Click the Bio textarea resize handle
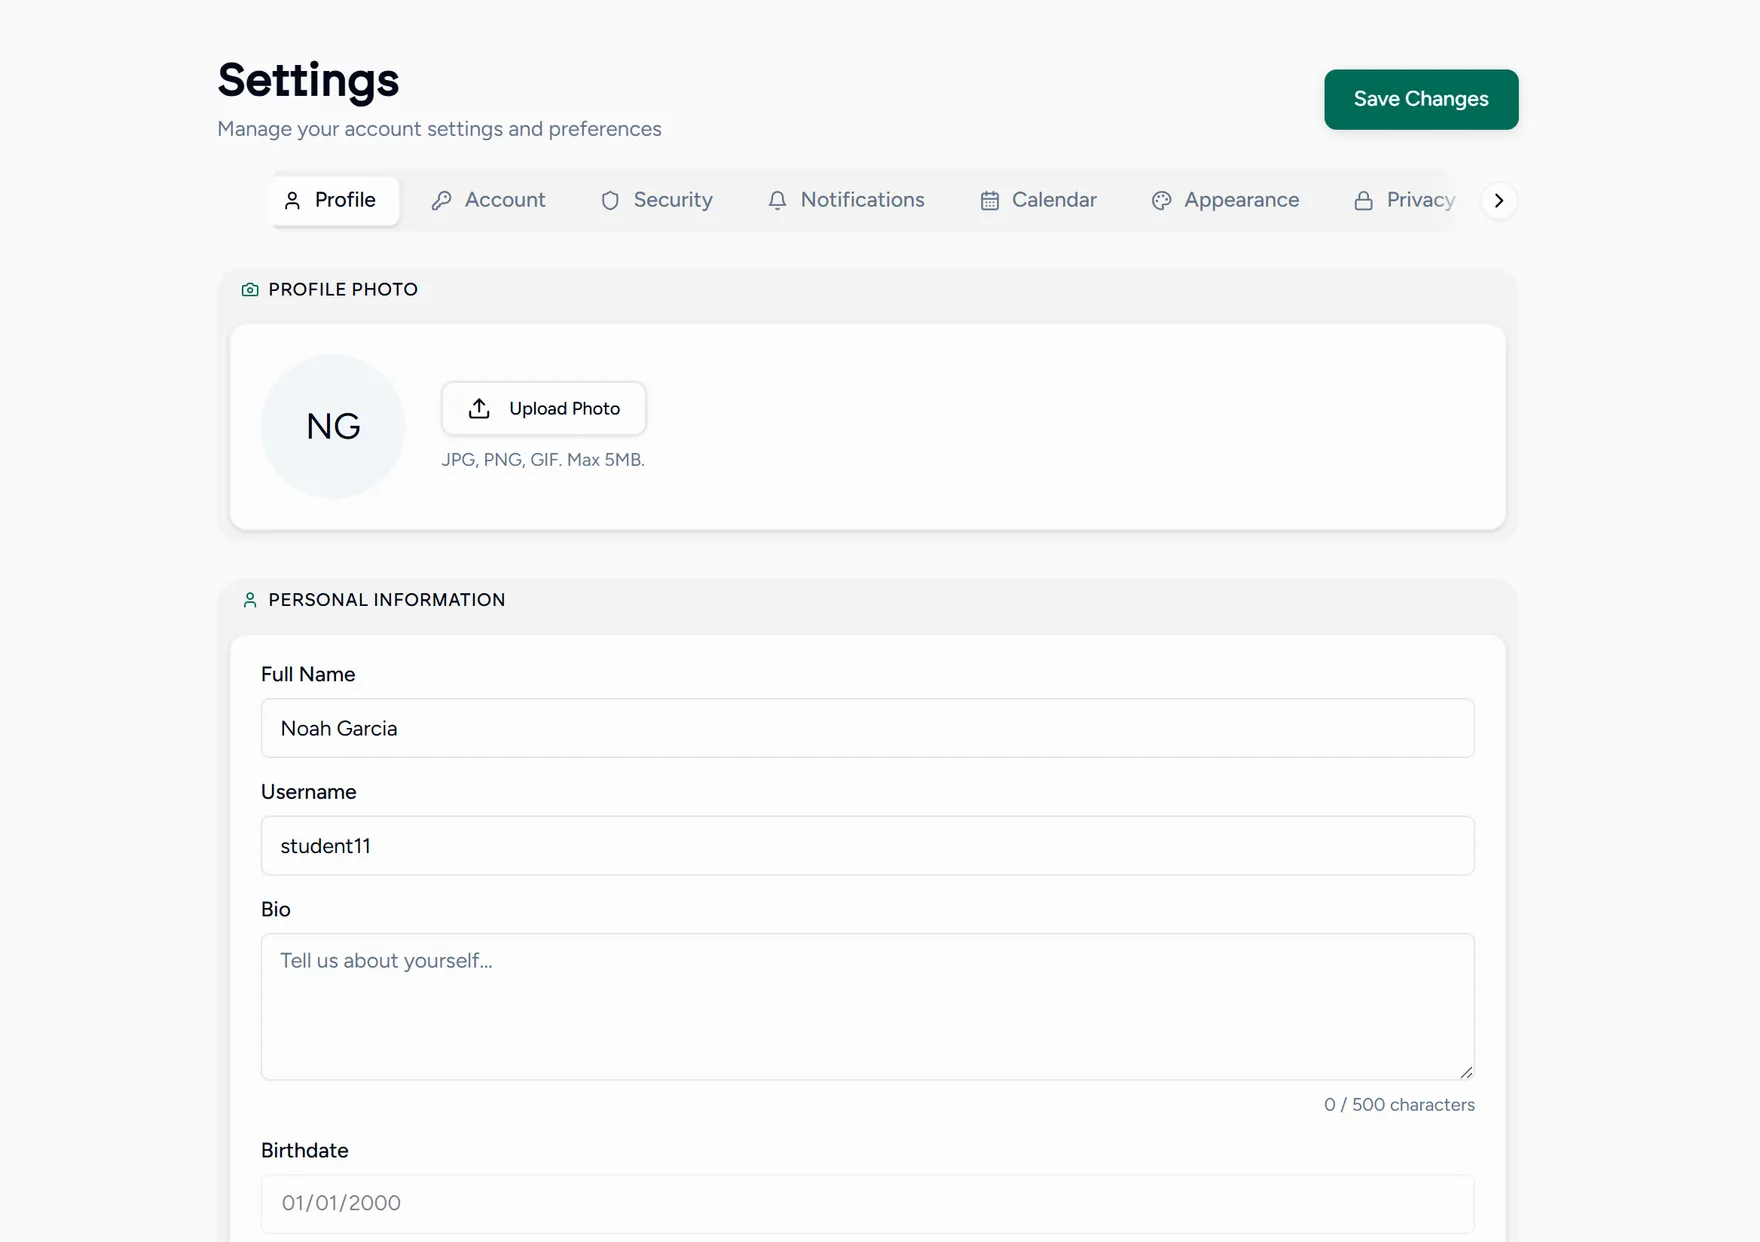 pyautogui.click(x=1466, y=1072)
